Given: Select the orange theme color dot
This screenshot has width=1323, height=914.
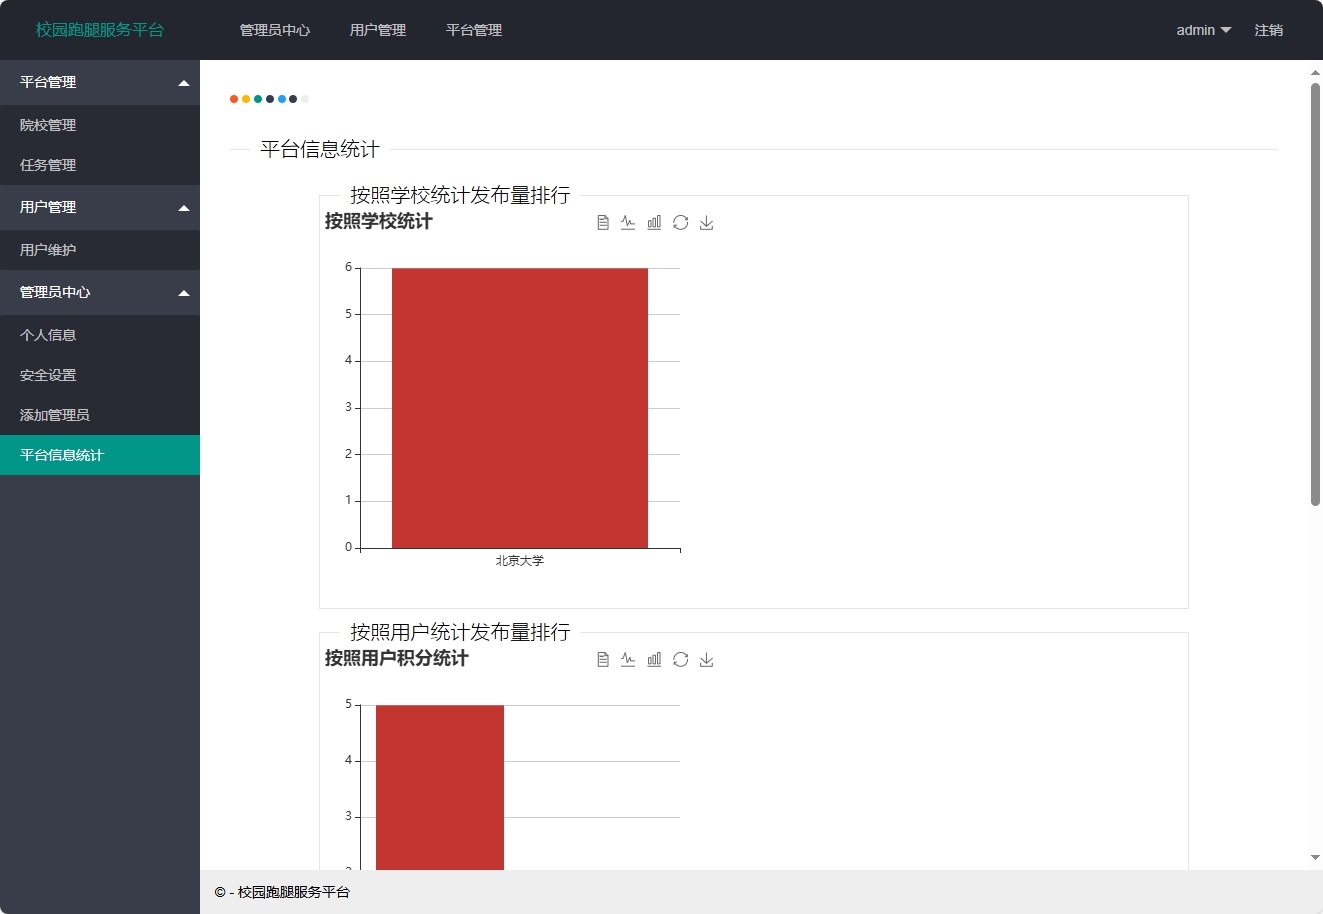Looking at the screenshot, I should tap(233, 99).
